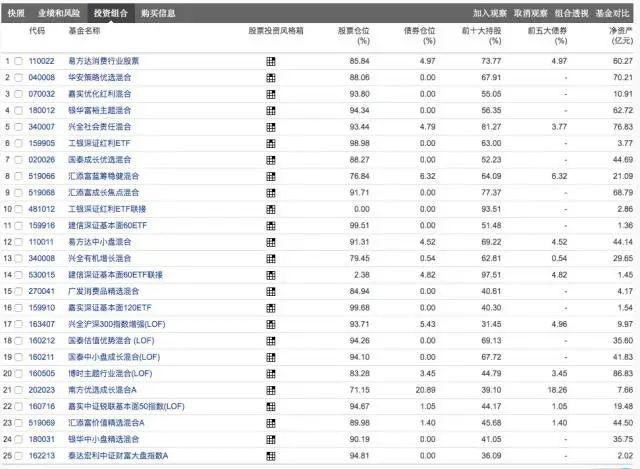
Task: Open style box icon for fund 159905
Action: tap(271, 144)
